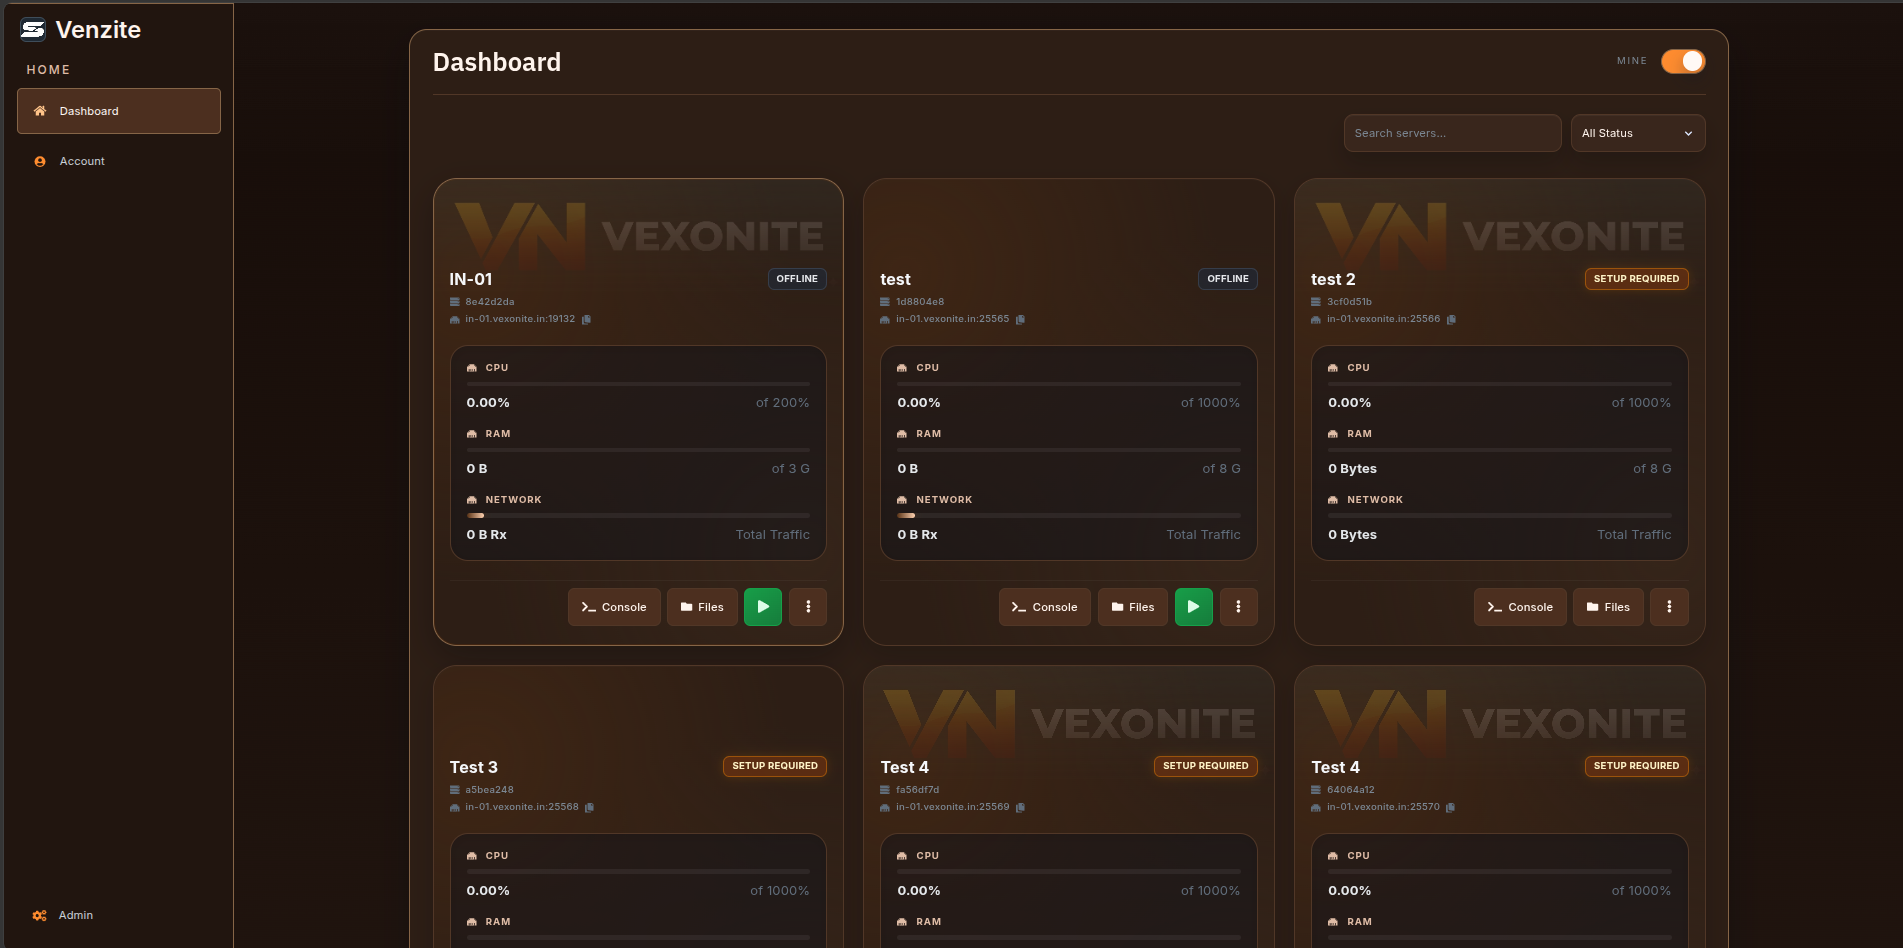
Task: Copy the IN-01 server address
Action: click(586, 320)
